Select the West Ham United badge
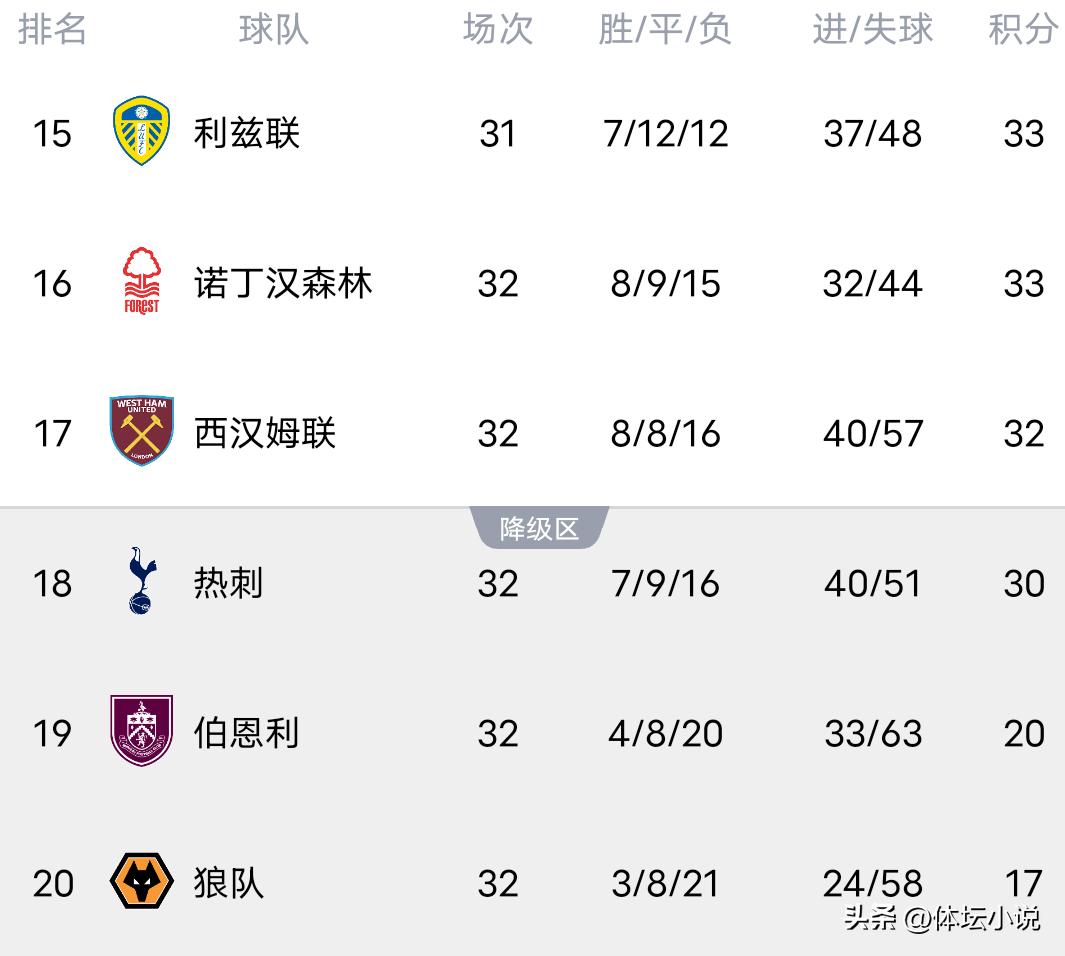The width and height of the screenshot is (1065, 956). click(x=141, y=431)
